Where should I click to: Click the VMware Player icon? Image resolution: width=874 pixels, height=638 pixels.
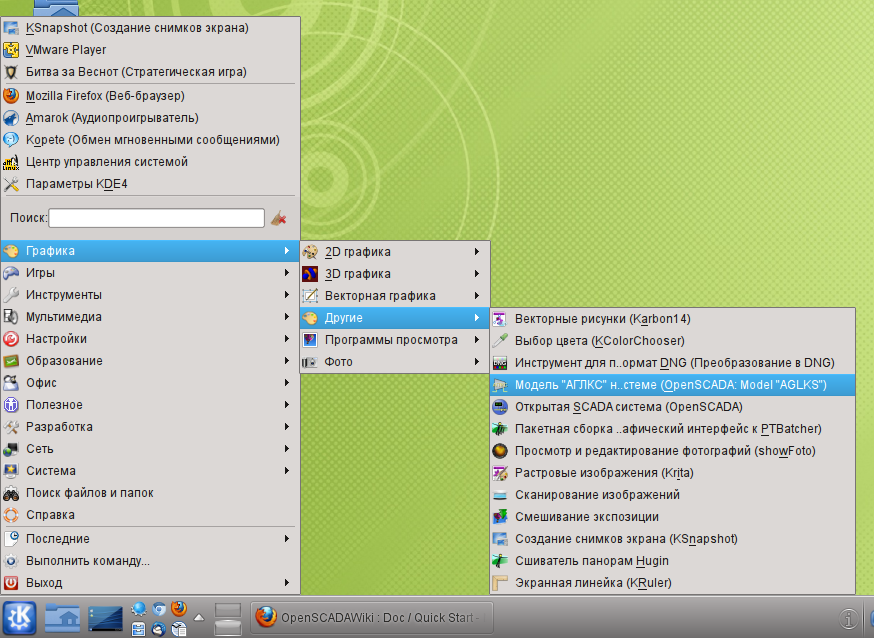pos(11,50)
